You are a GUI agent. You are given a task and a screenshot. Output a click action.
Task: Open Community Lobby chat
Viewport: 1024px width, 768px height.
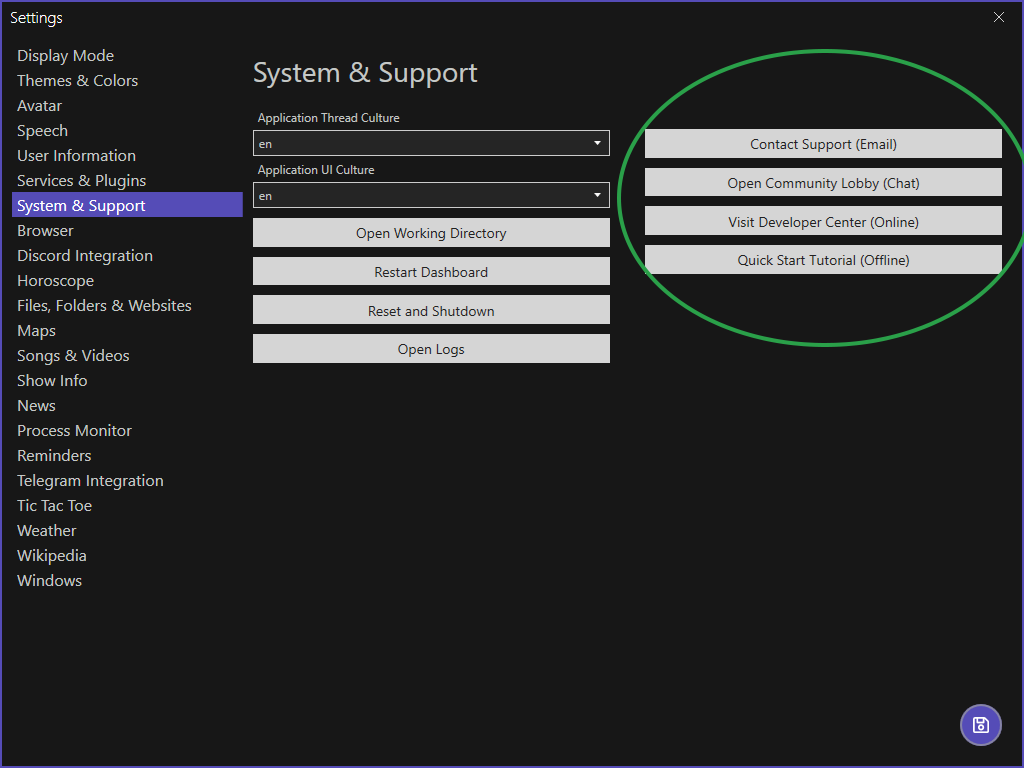pyautogui.click(x=823, y=183)
